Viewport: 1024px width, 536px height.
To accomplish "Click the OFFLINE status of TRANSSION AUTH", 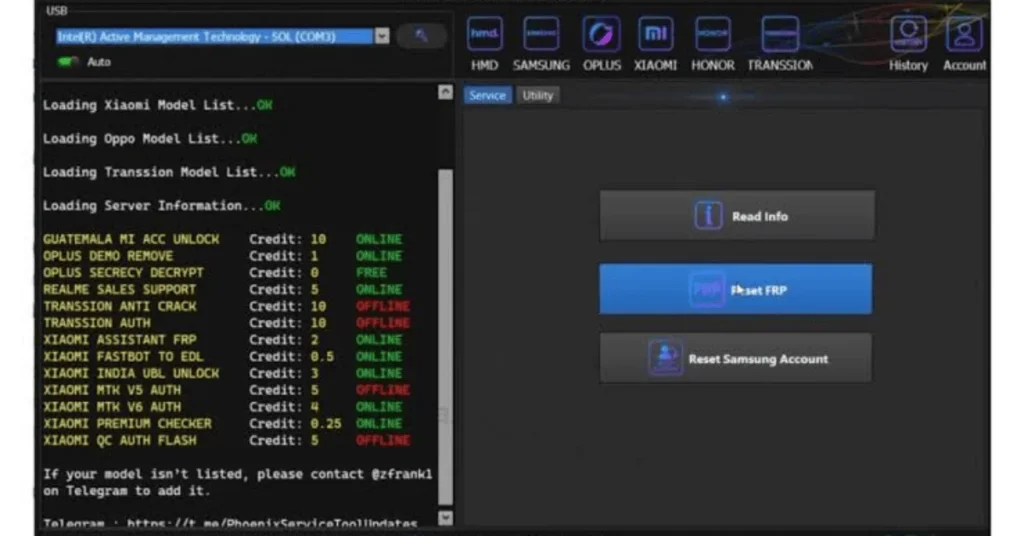I will [x=383, y=323].
